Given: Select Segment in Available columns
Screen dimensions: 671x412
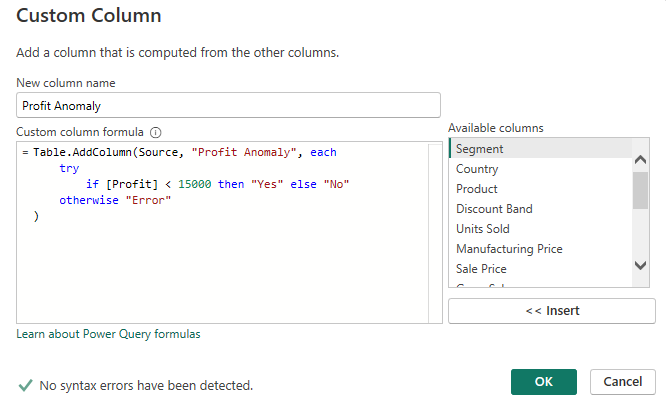Looking at the screenshot, I should (540, 148).
